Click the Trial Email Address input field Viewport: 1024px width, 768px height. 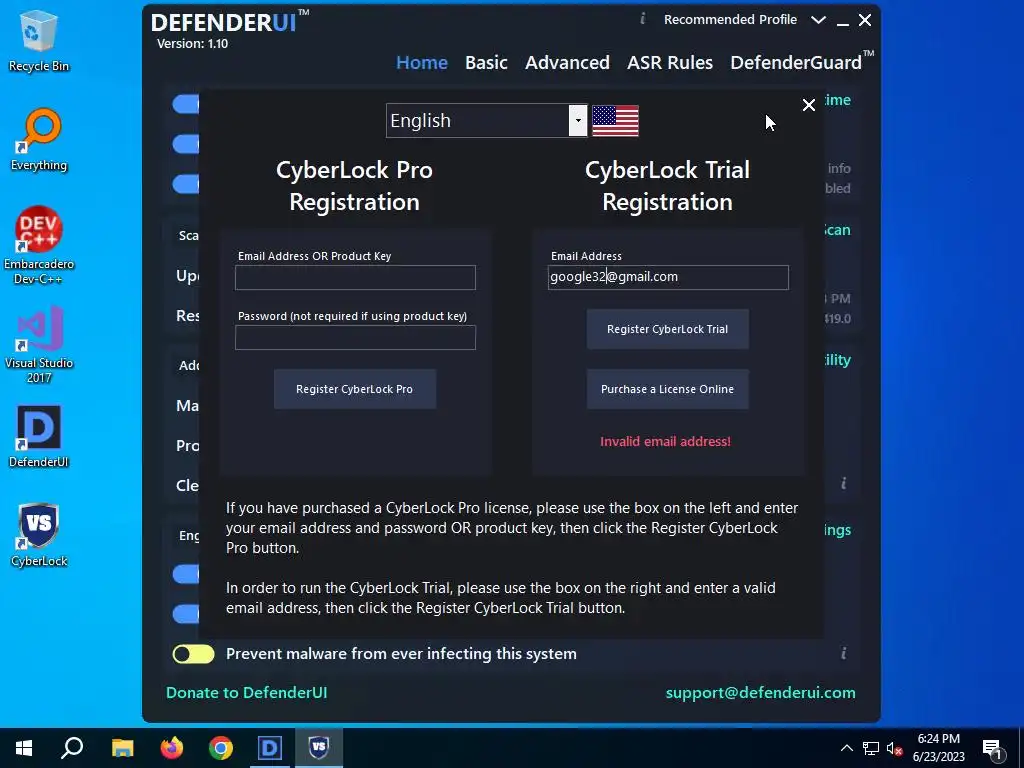(668, 277)
